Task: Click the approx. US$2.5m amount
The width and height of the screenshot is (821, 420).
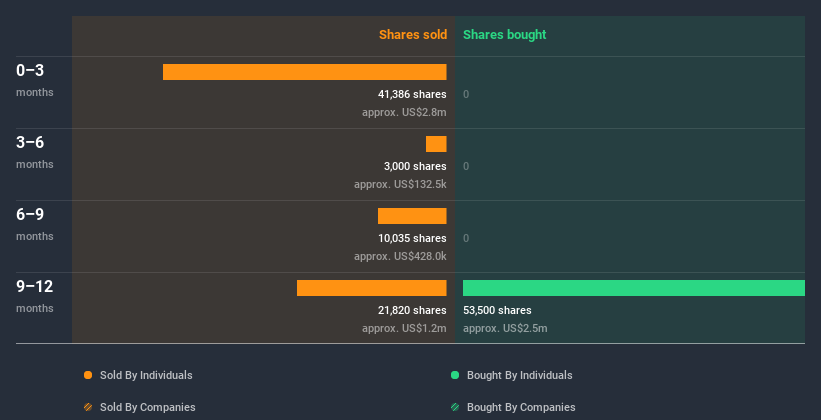Action: click(505, 328)
